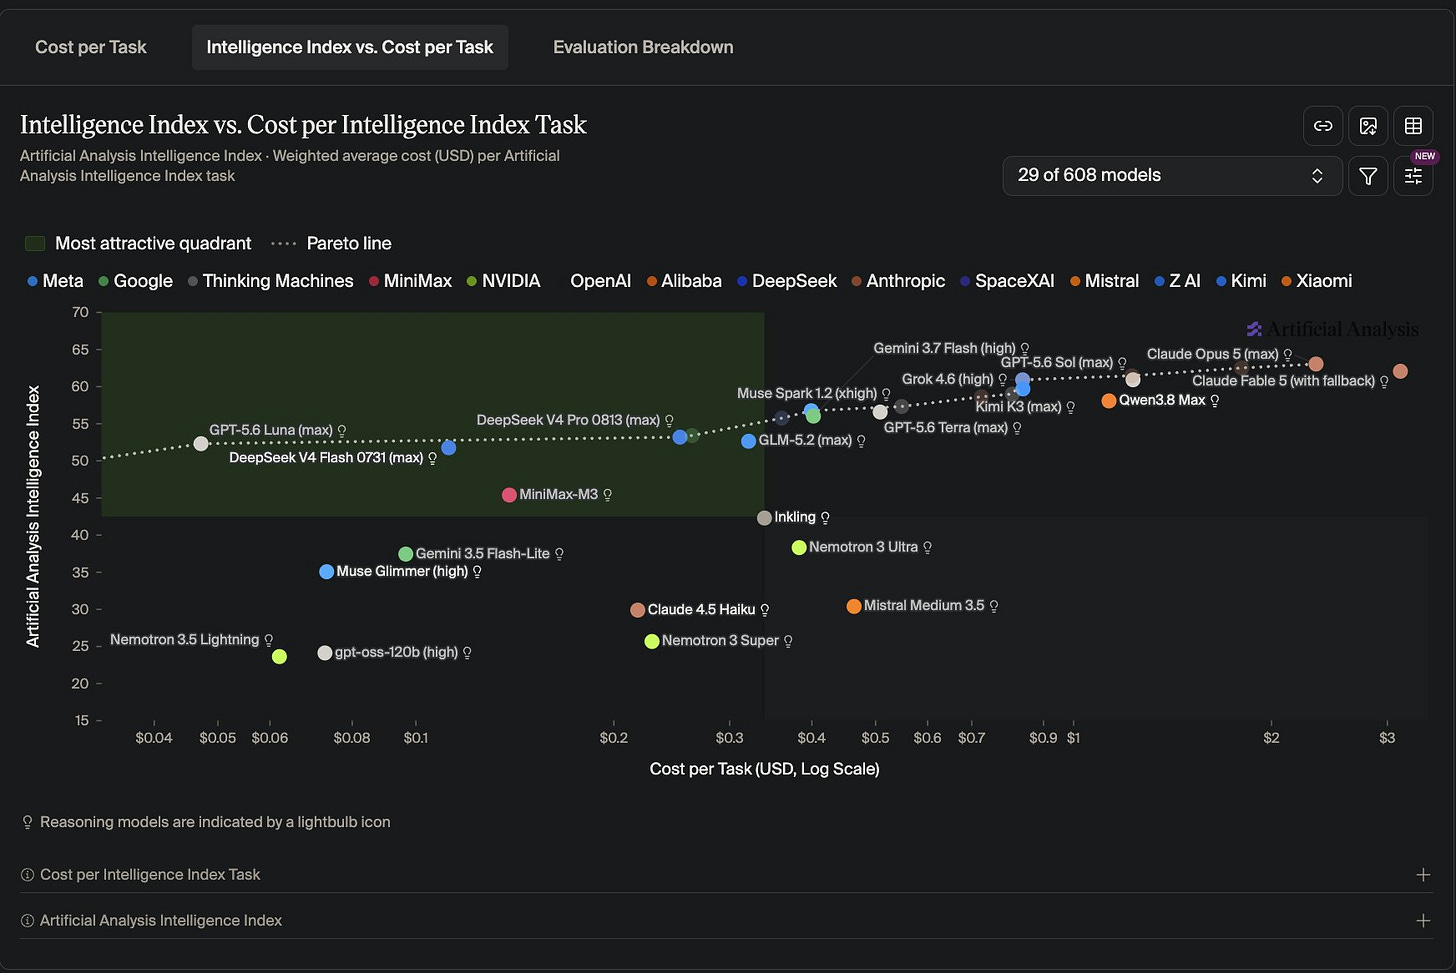
Task: Click the lightbulb next to Claude Opus 5 (max)
Action: click(1288, 355)
